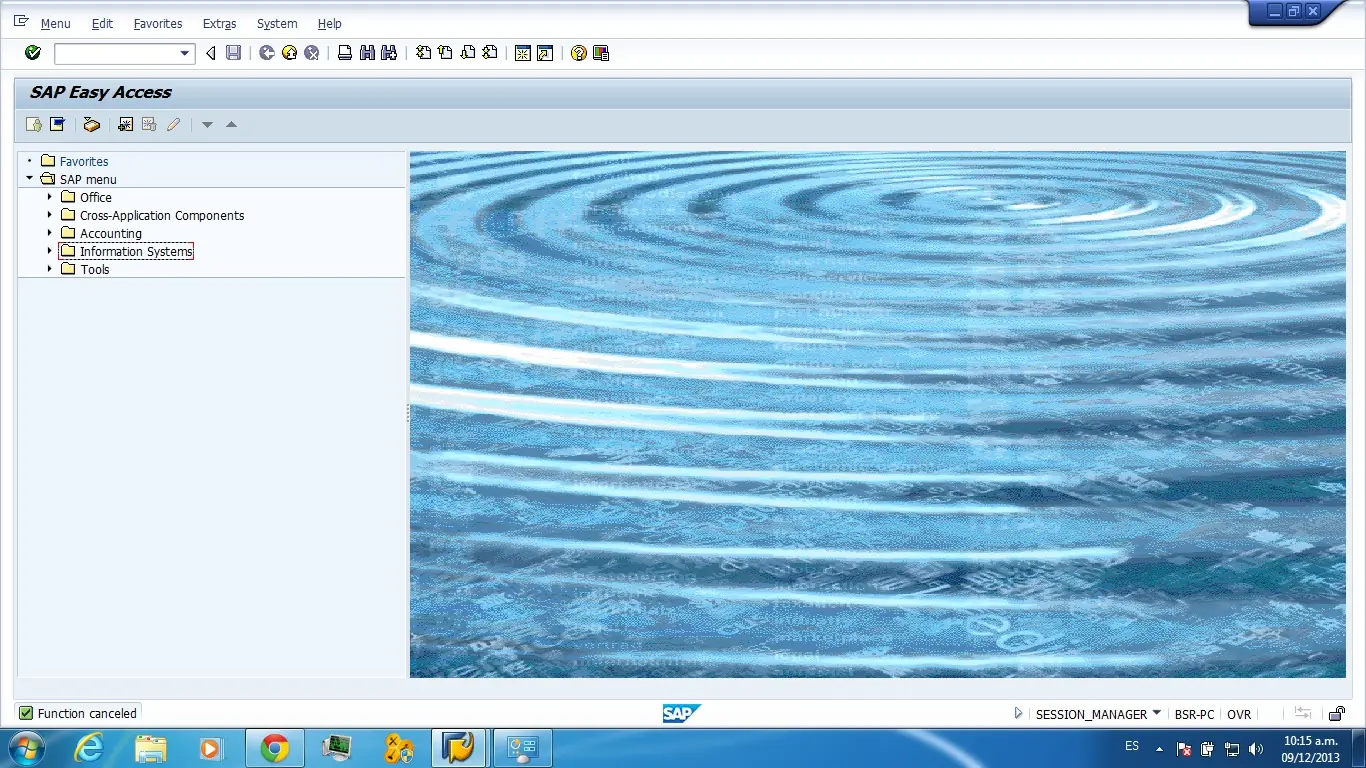The image size is (1366, 768).
Task: Launch Internet Explorer from the taskbar
Action: pyautogui.click(x=89, y=748)
